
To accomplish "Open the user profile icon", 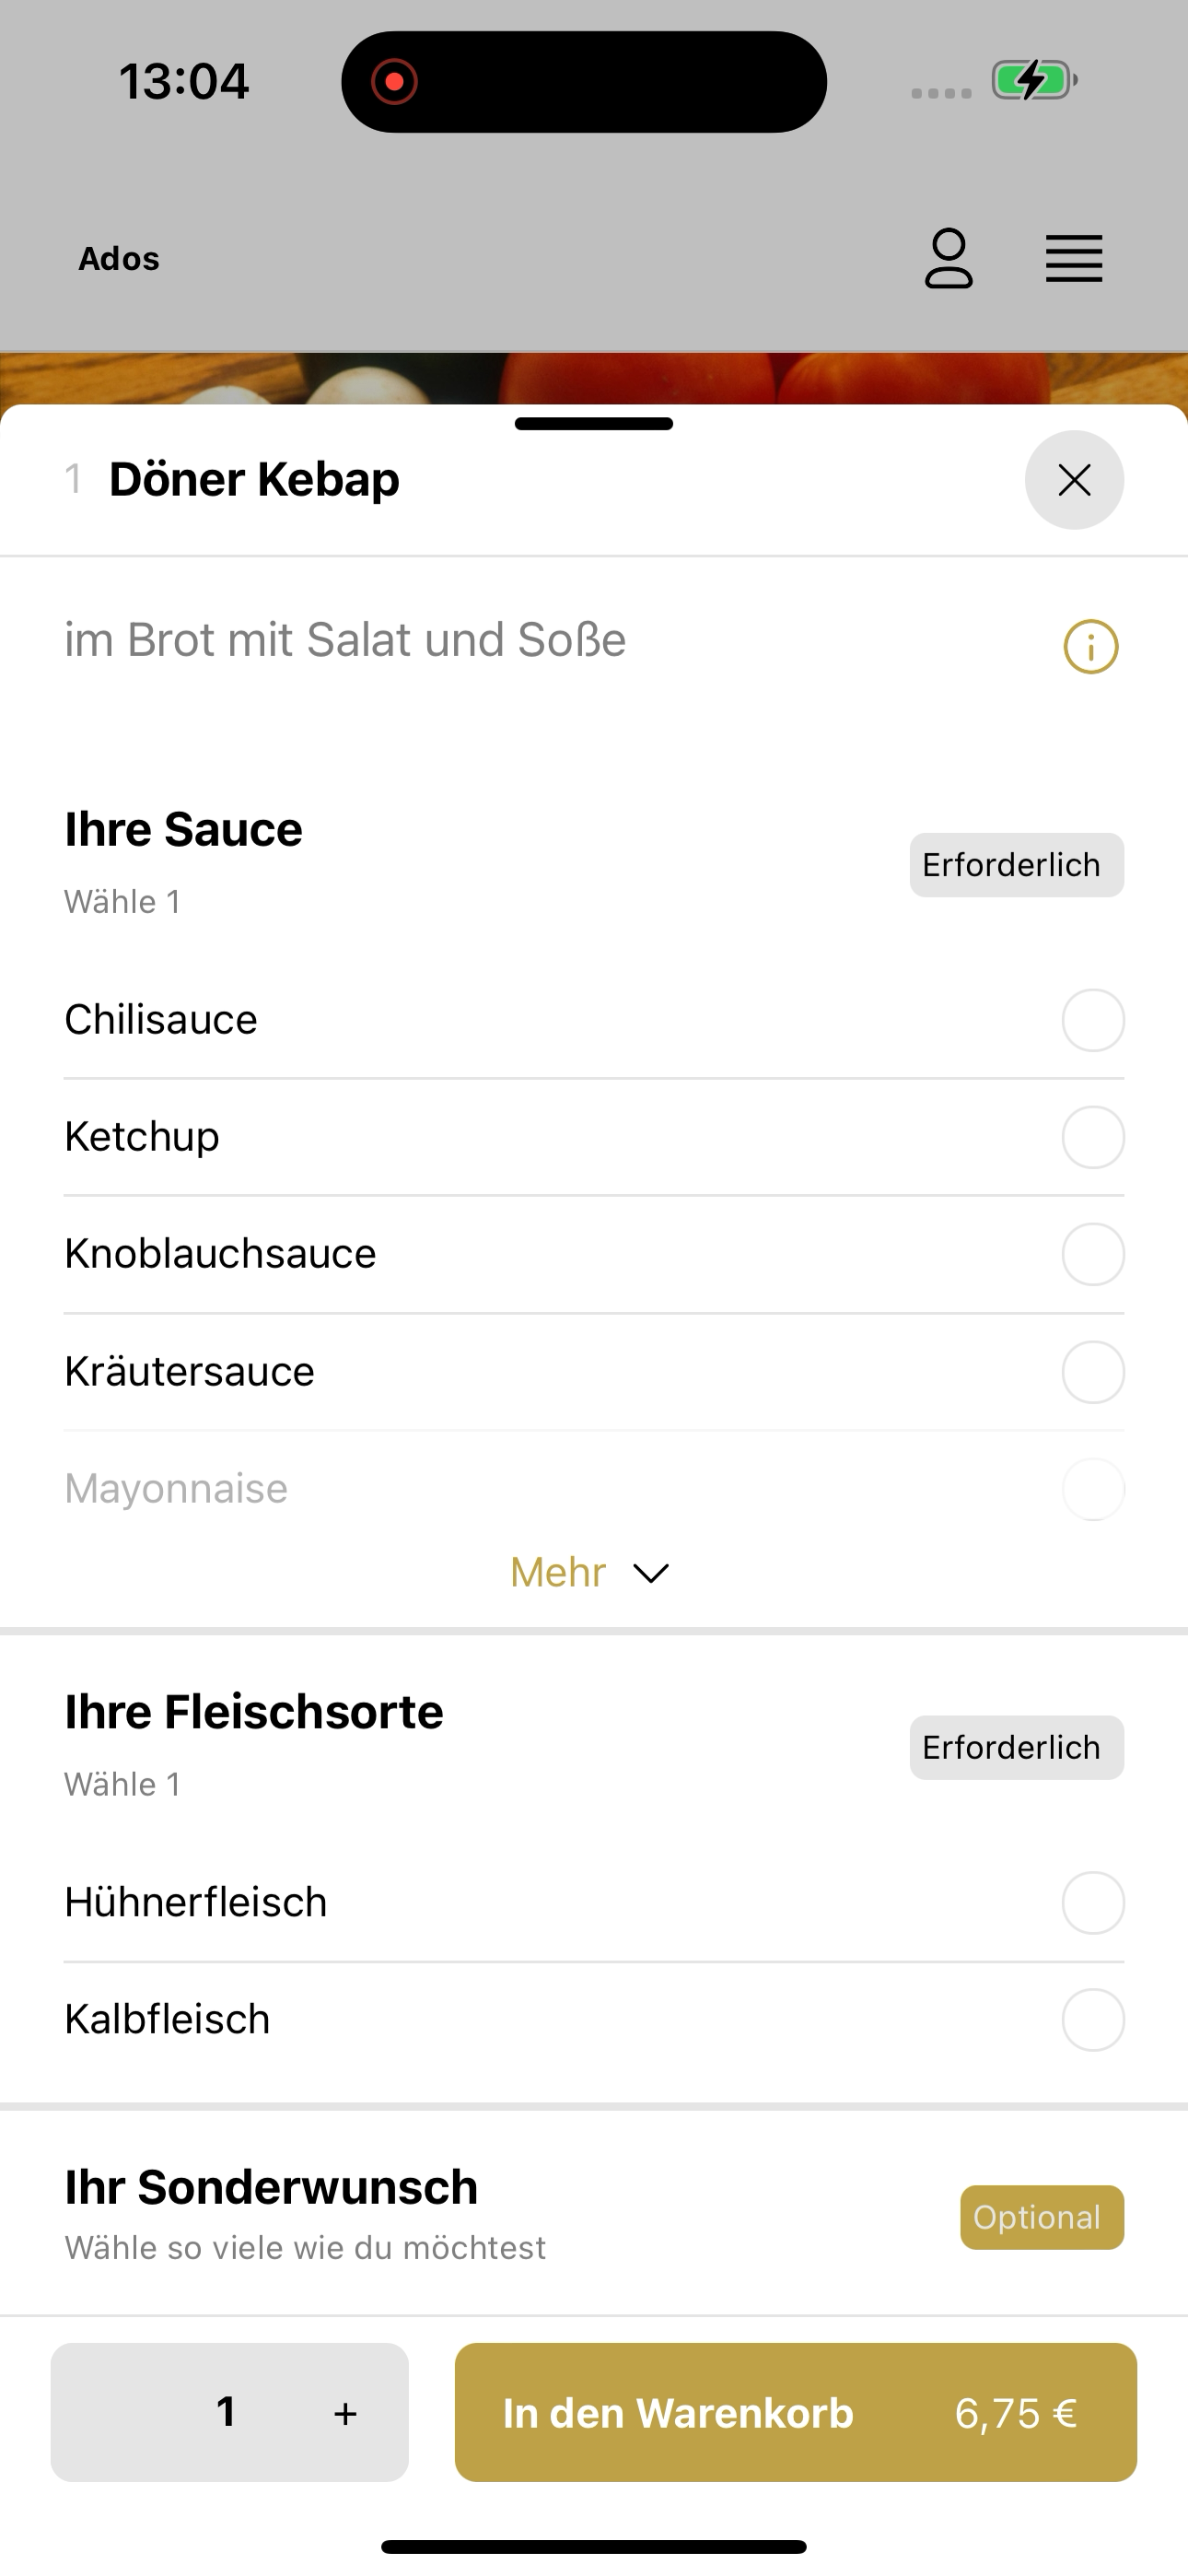I will [x=948, y=259].
